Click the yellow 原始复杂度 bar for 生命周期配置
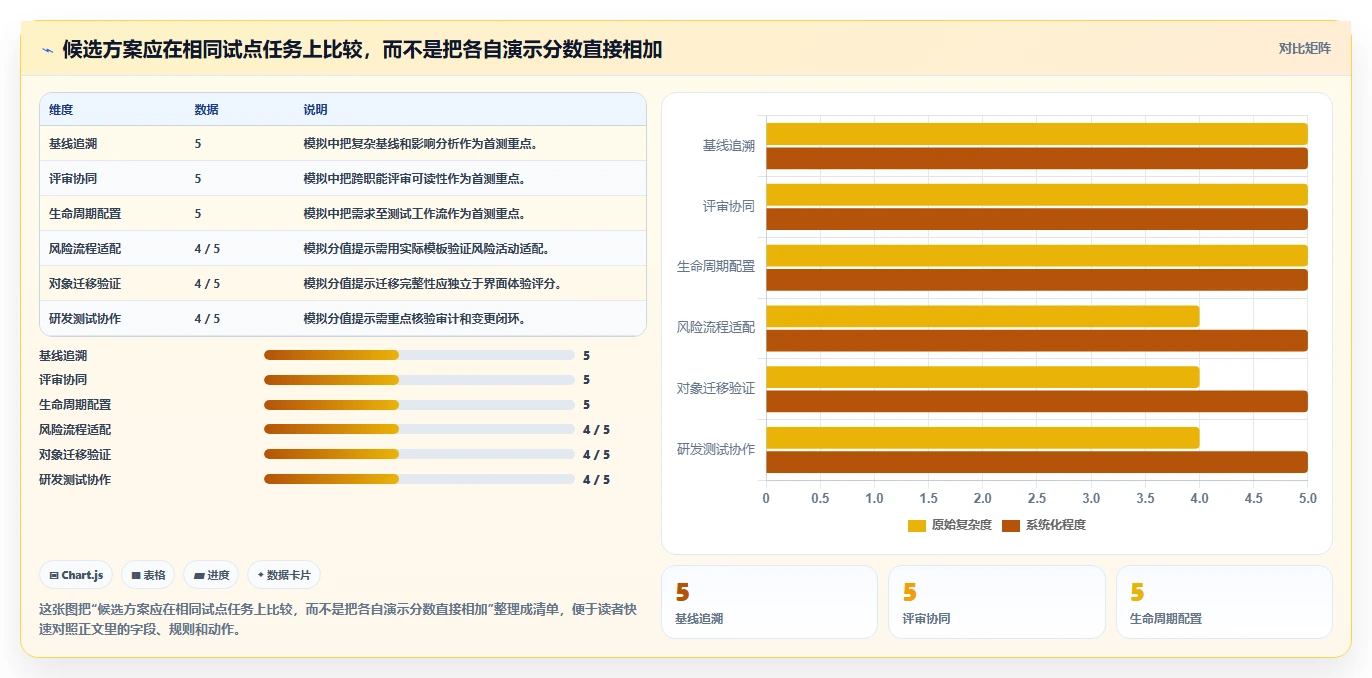Screen dimensions: 1372x678 1037,255
